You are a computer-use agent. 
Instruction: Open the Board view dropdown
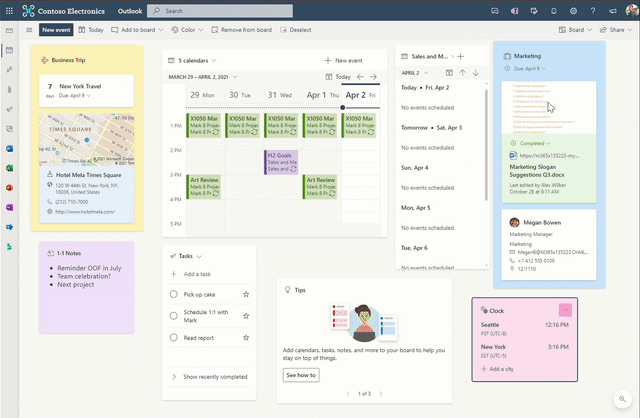point(575,30)
